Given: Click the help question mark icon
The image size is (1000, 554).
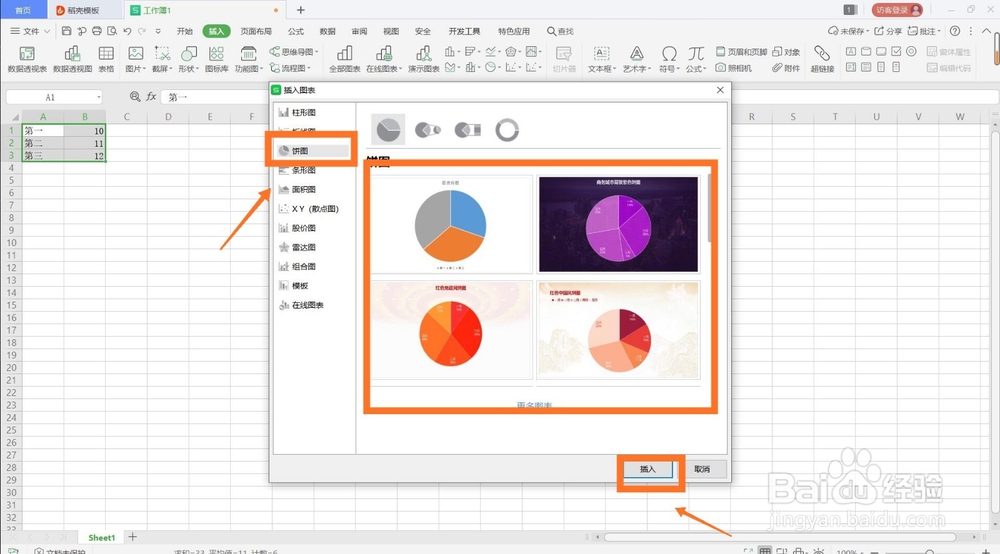Looking at the screenshot, I should (x=955, y=31).
